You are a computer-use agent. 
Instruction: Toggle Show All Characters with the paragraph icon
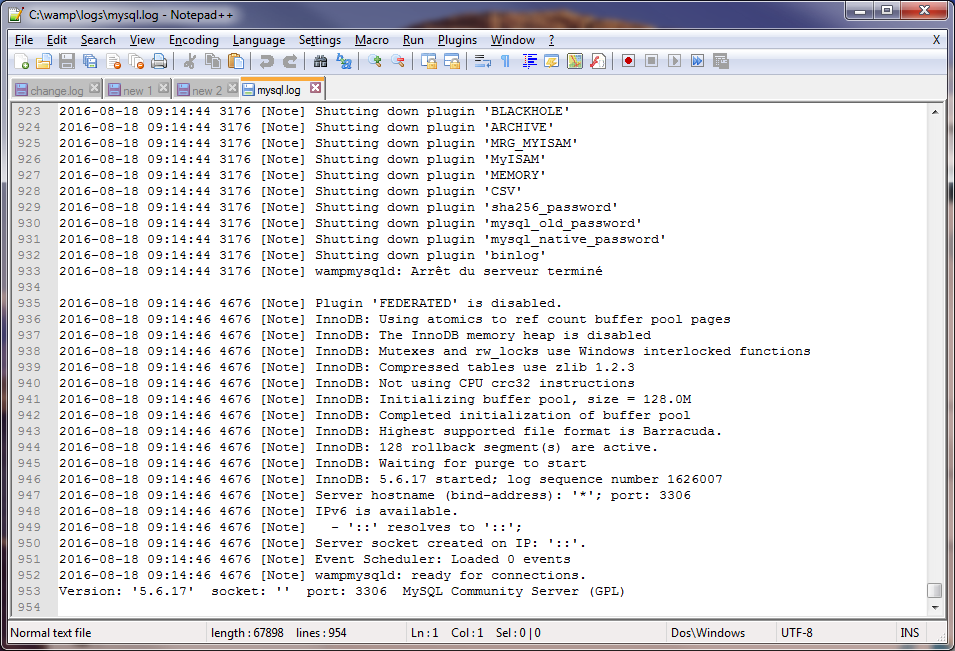tap(505, 61)
